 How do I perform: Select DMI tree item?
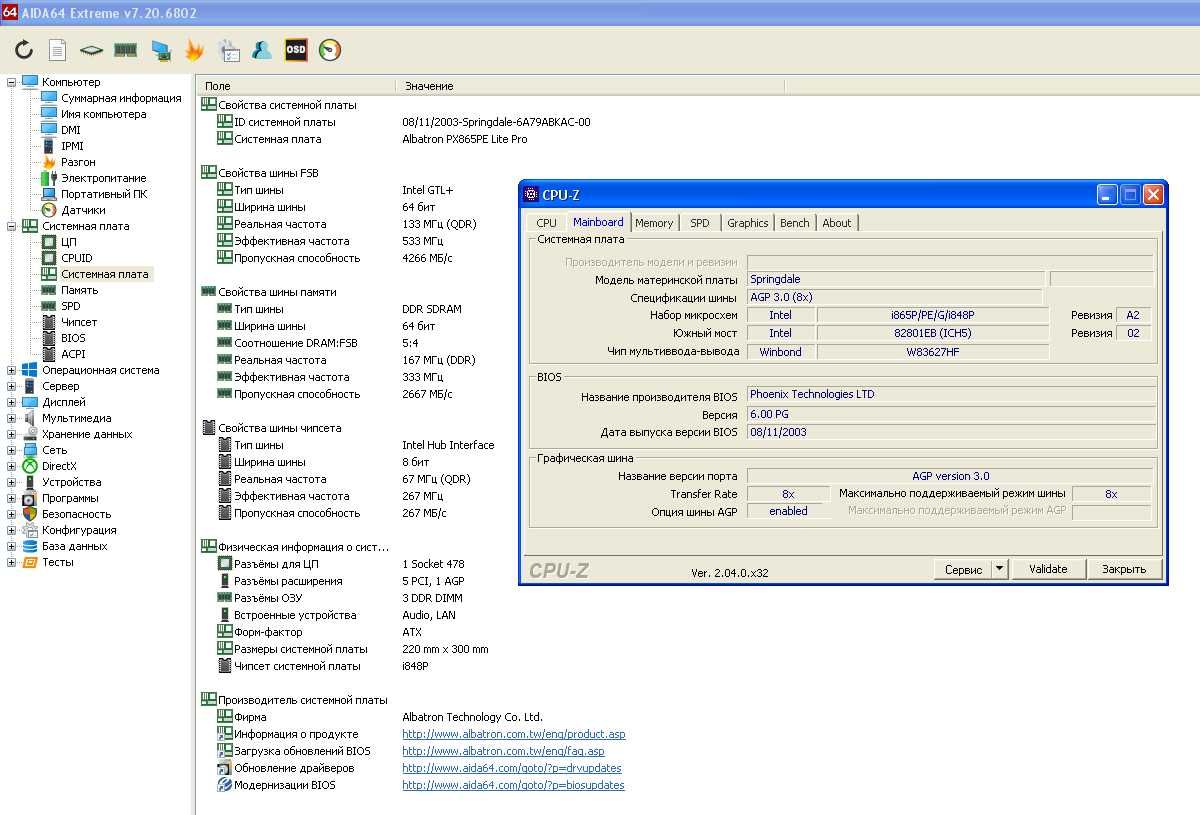[x=71, y=130]
